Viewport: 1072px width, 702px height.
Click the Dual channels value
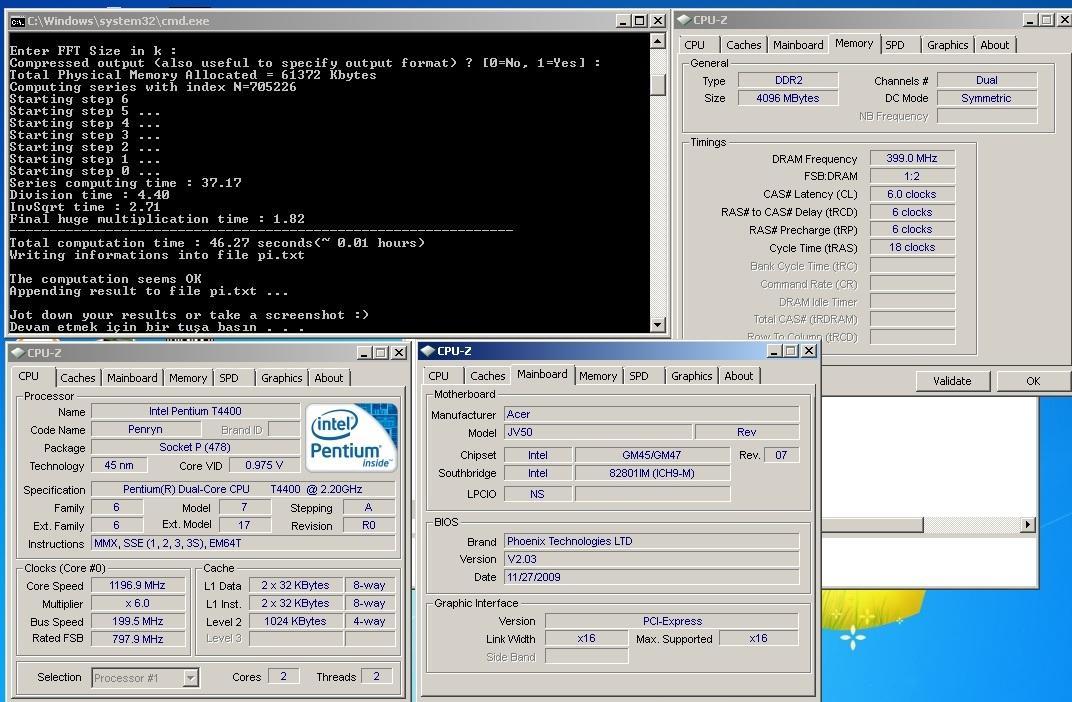point(987,80)
